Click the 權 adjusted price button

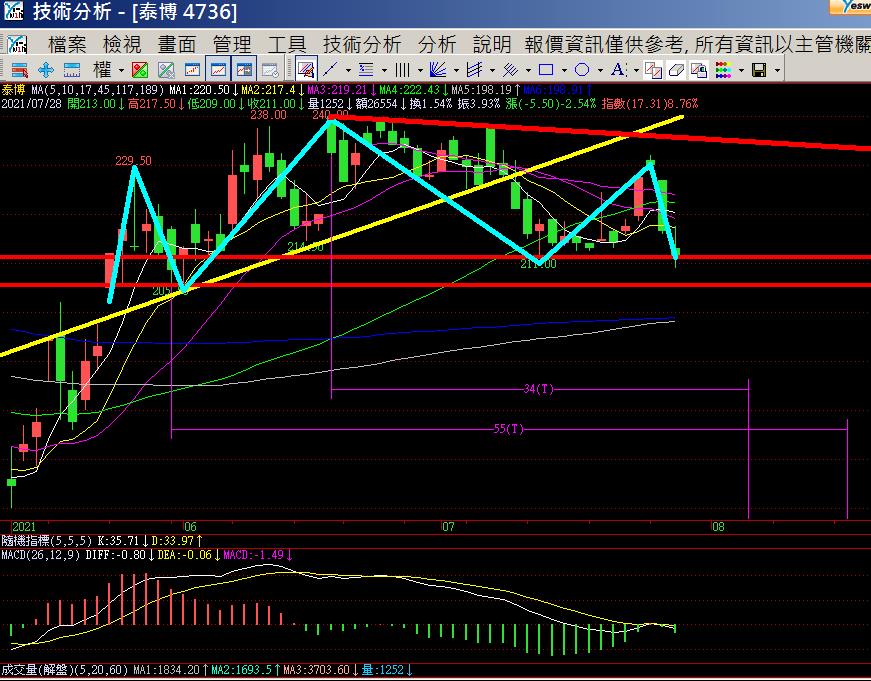click(102, 70)
